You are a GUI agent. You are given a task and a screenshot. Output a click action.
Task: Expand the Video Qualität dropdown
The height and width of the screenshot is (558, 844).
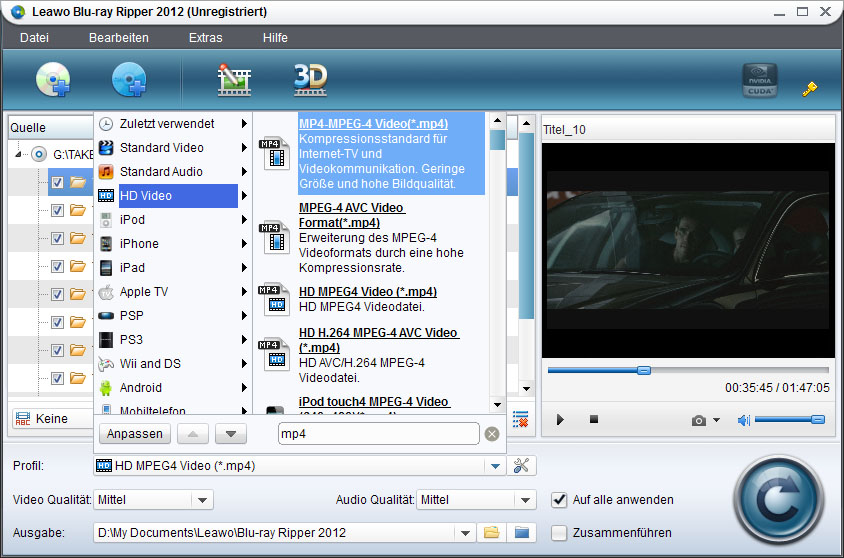(202, 500)
